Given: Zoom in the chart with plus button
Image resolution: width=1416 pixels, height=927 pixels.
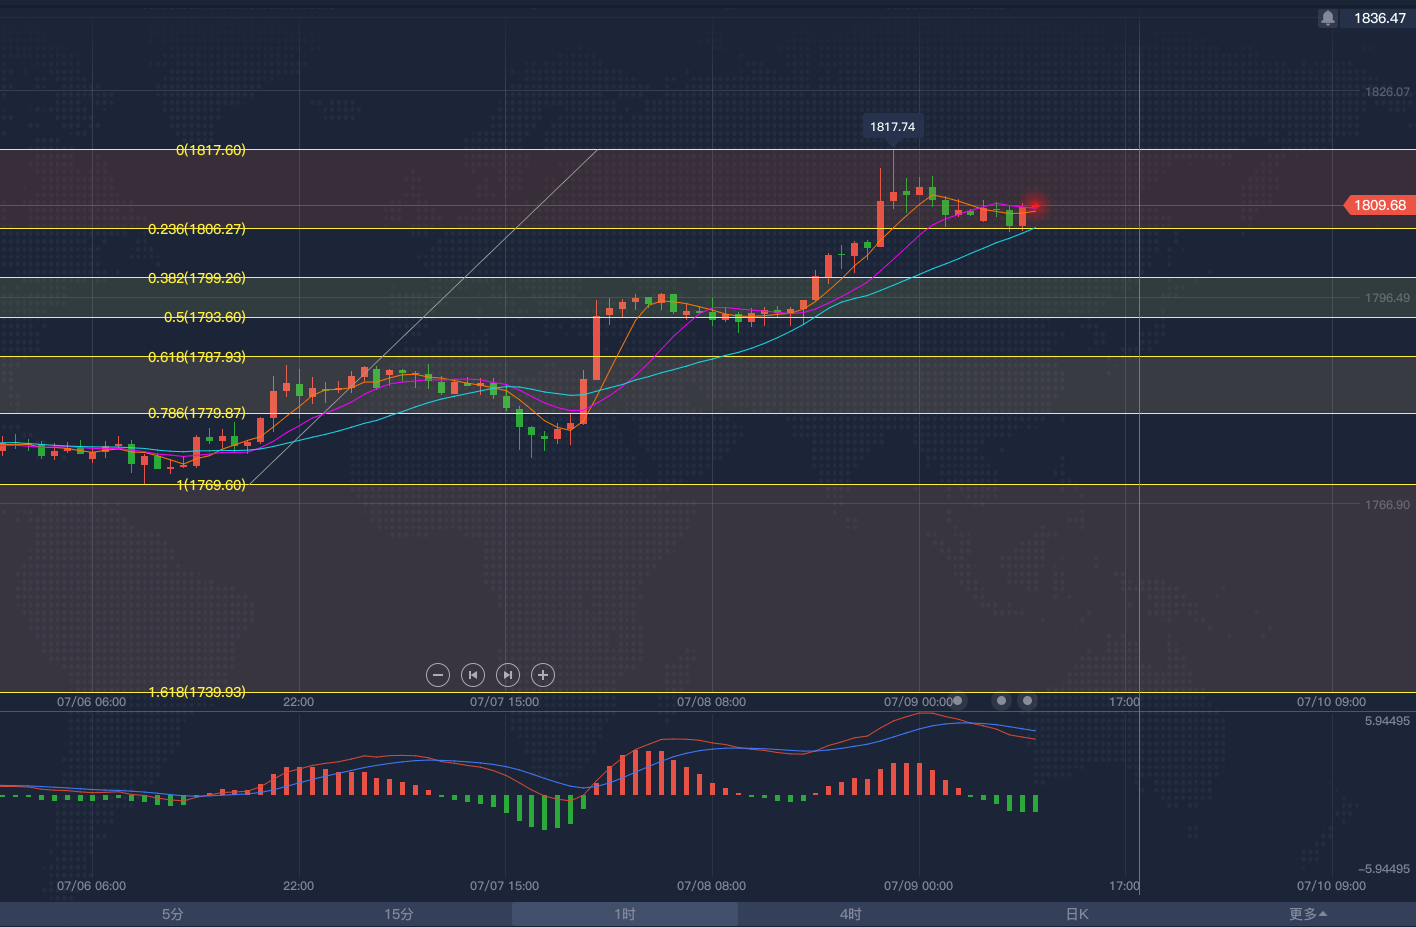Looking at the screenshot, I should point(543,675).
